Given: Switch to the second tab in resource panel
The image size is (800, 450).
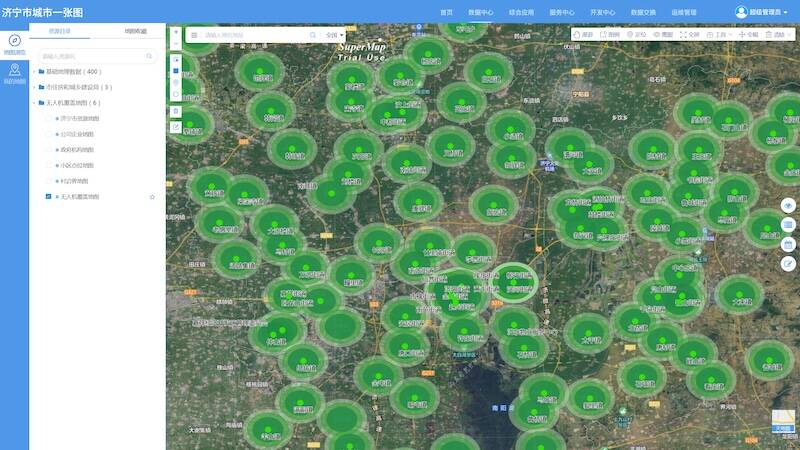Looking at the screenshot, I should pos(135,31).
